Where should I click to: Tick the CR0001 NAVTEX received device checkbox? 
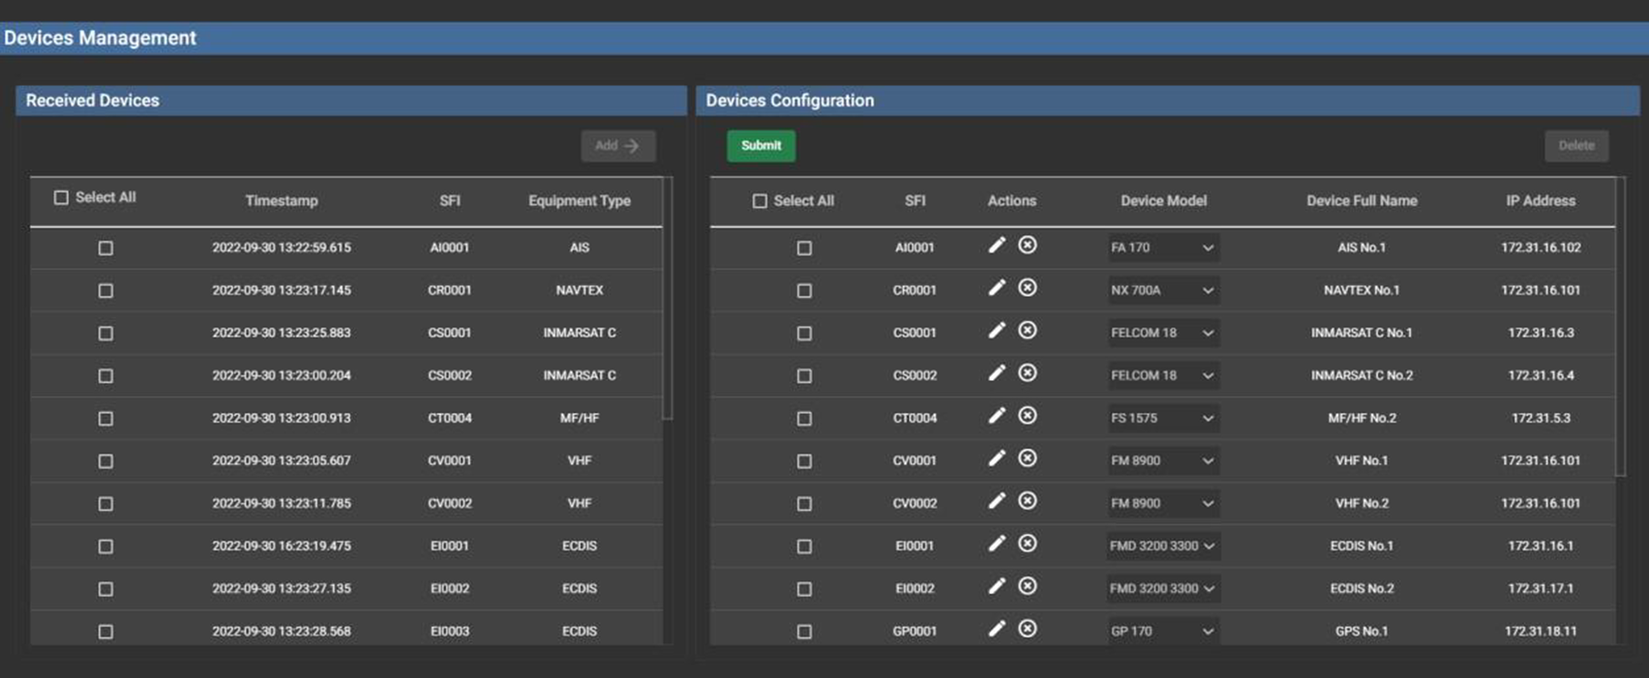coord(105,291)
